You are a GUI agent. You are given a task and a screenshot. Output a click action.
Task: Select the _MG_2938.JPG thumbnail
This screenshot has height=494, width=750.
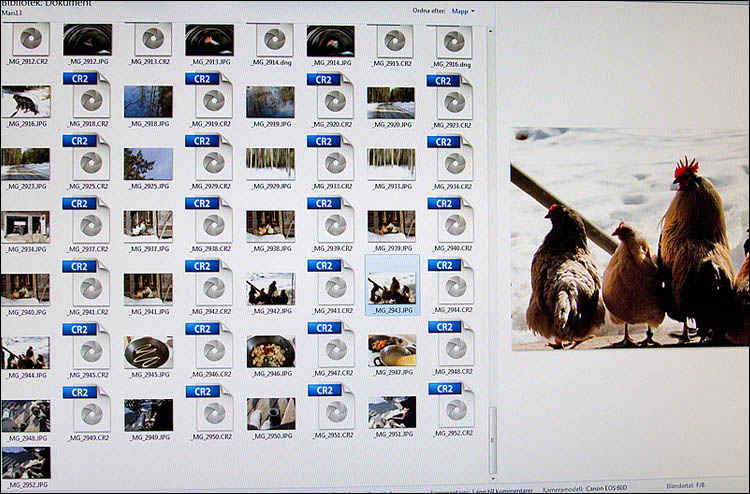pos(271,226)
